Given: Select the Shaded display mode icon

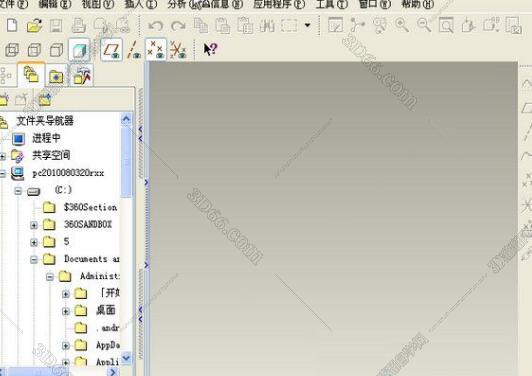Looking at the screenshot, I should [79, 50].
